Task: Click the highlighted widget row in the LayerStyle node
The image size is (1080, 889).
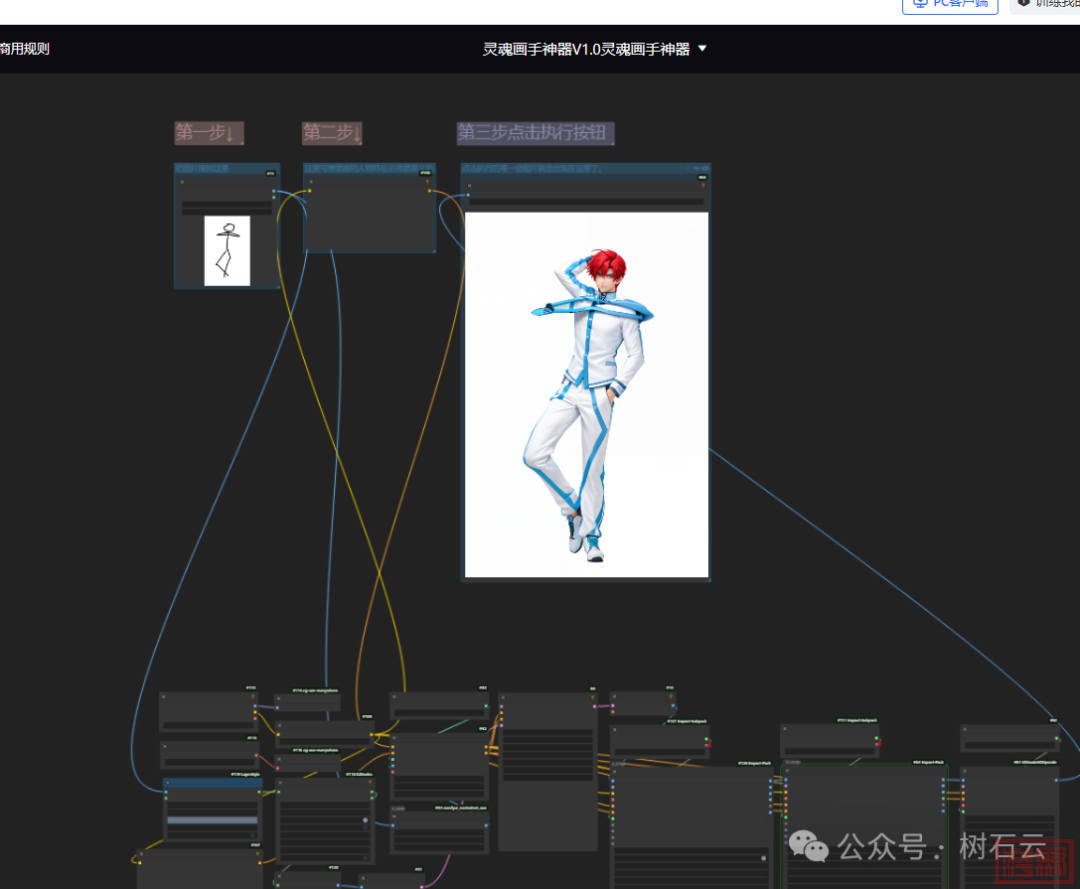Action: coord(212,820)
